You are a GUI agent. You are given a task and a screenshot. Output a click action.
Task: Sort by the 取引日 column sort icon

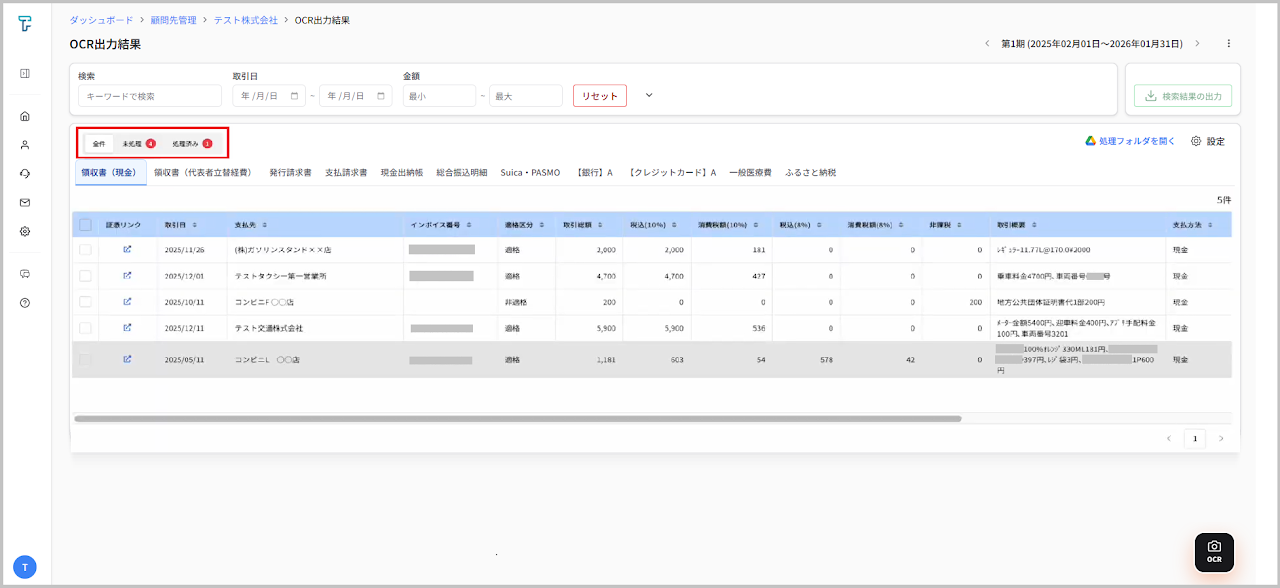pos(194,225)
